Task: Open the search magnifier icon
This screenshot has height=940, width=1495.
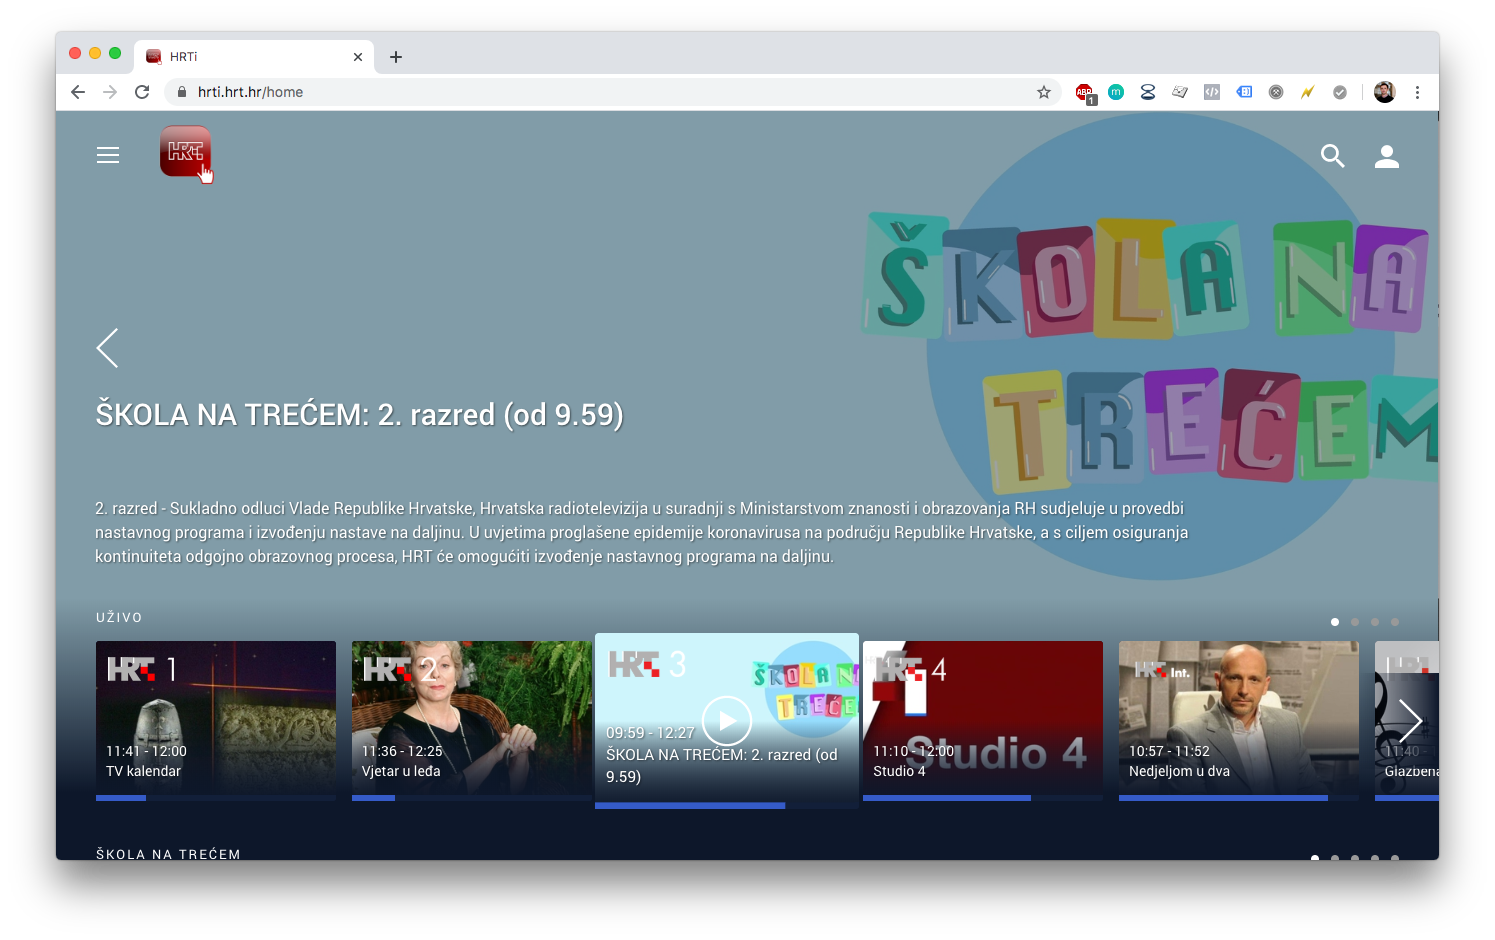Action: (1332, 155)
